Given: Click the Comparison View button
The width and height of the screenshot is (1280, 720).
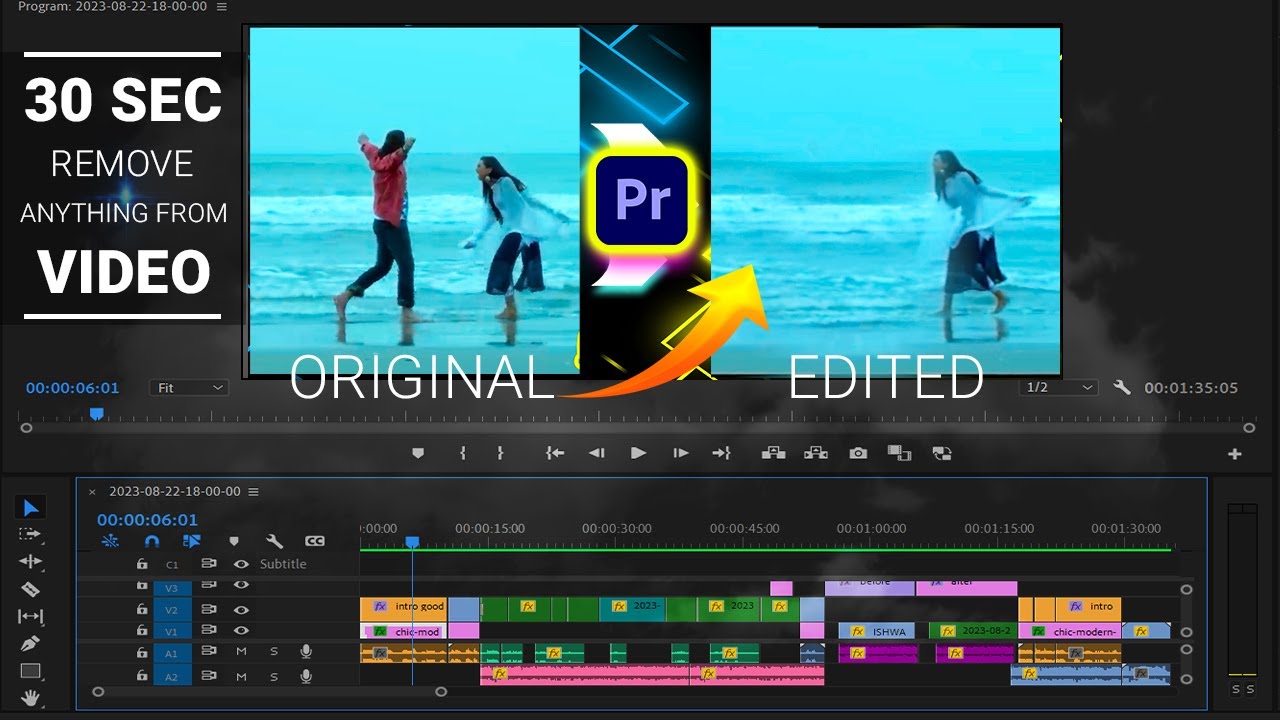Looking at the screenshot, I should pyautogui.click(x=900, y=453).
